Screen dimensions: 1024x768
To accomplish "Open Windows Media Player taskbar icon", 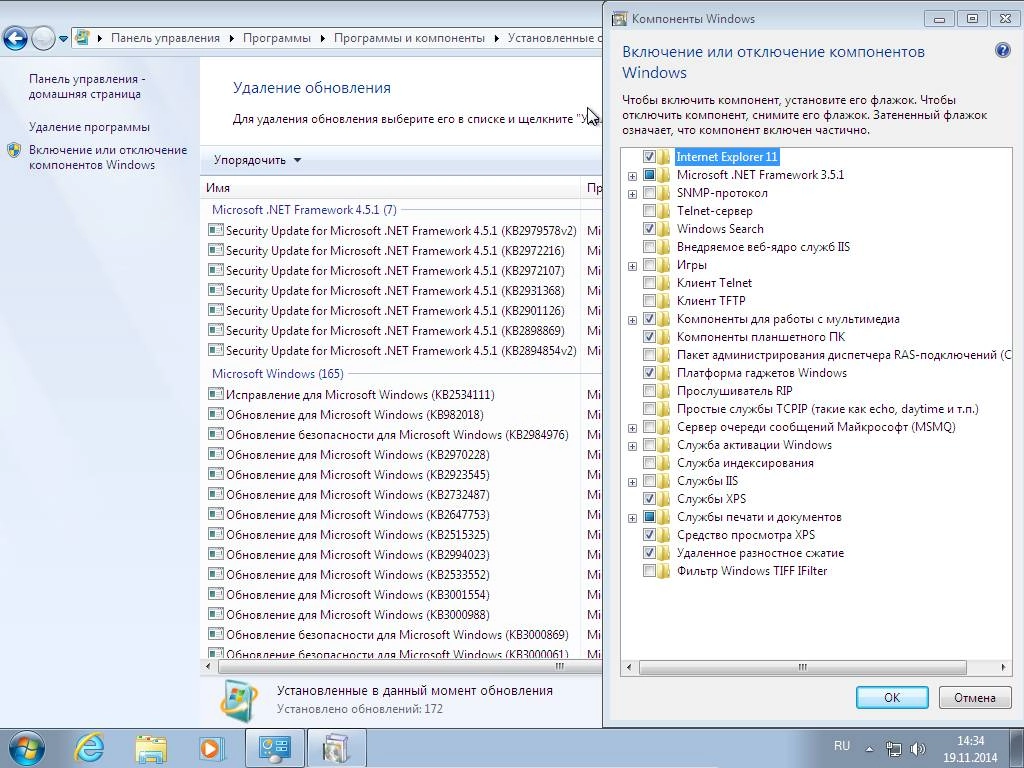I will click(x=212, y=748).
